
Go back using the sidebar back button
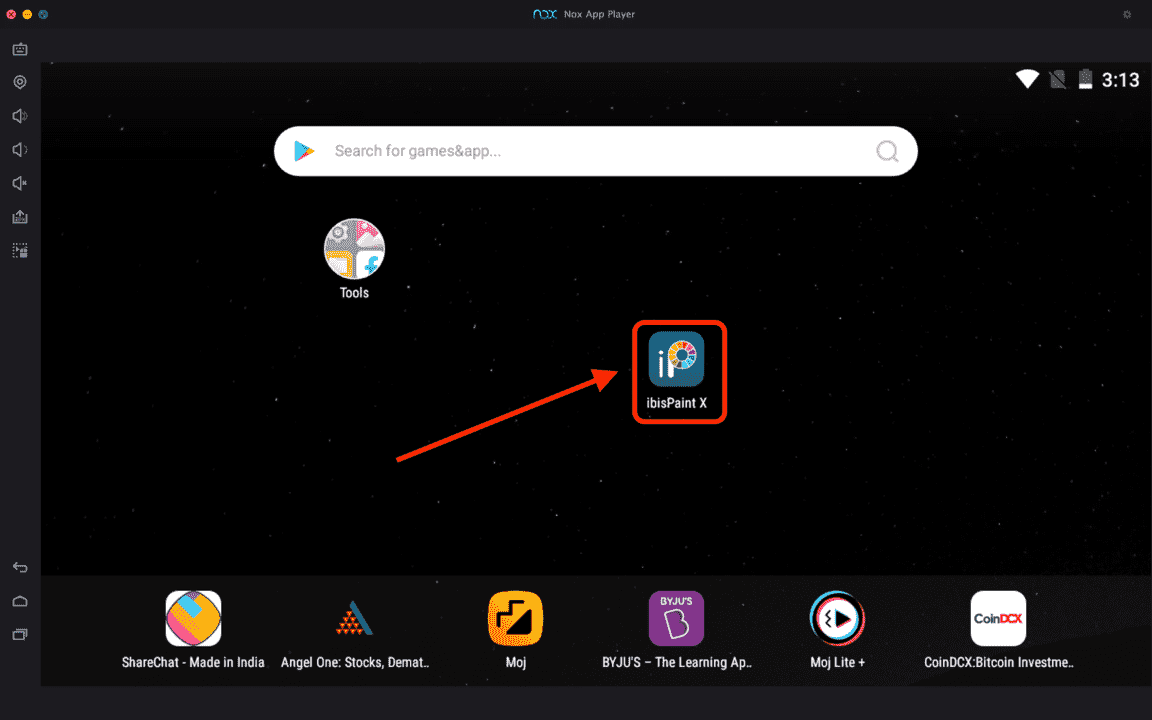tap(19, 567)
